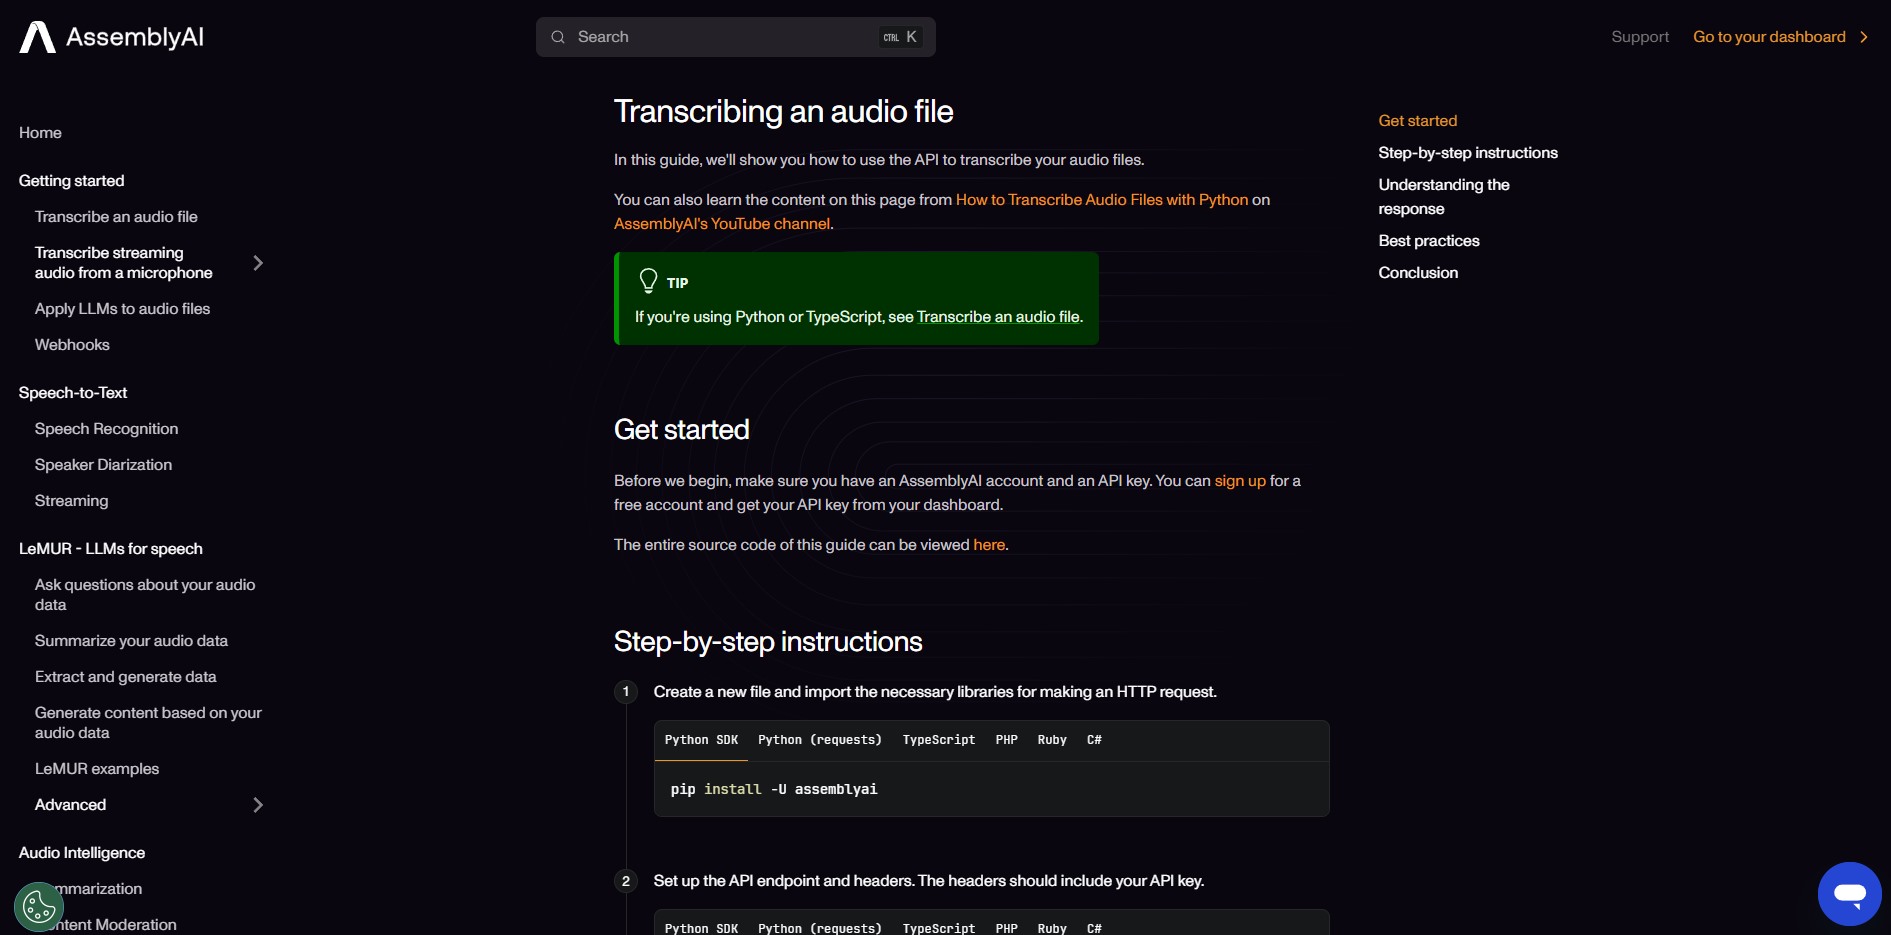Click the Get started section heading in the article

(682, 430)
